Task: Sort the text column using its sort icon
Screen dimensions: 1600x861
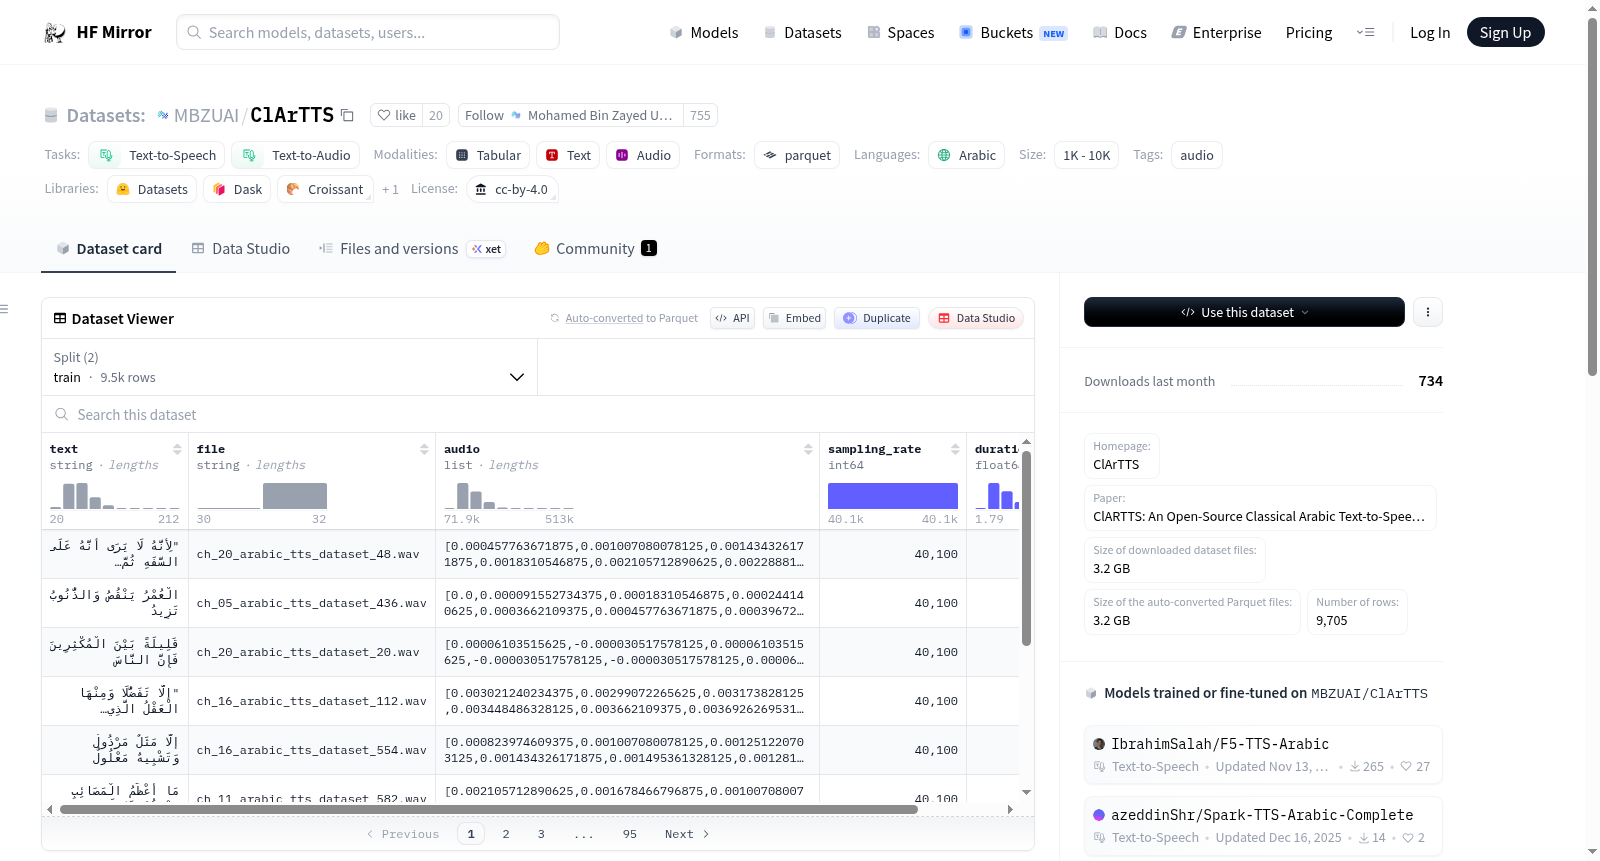Action: coord(177,449)
